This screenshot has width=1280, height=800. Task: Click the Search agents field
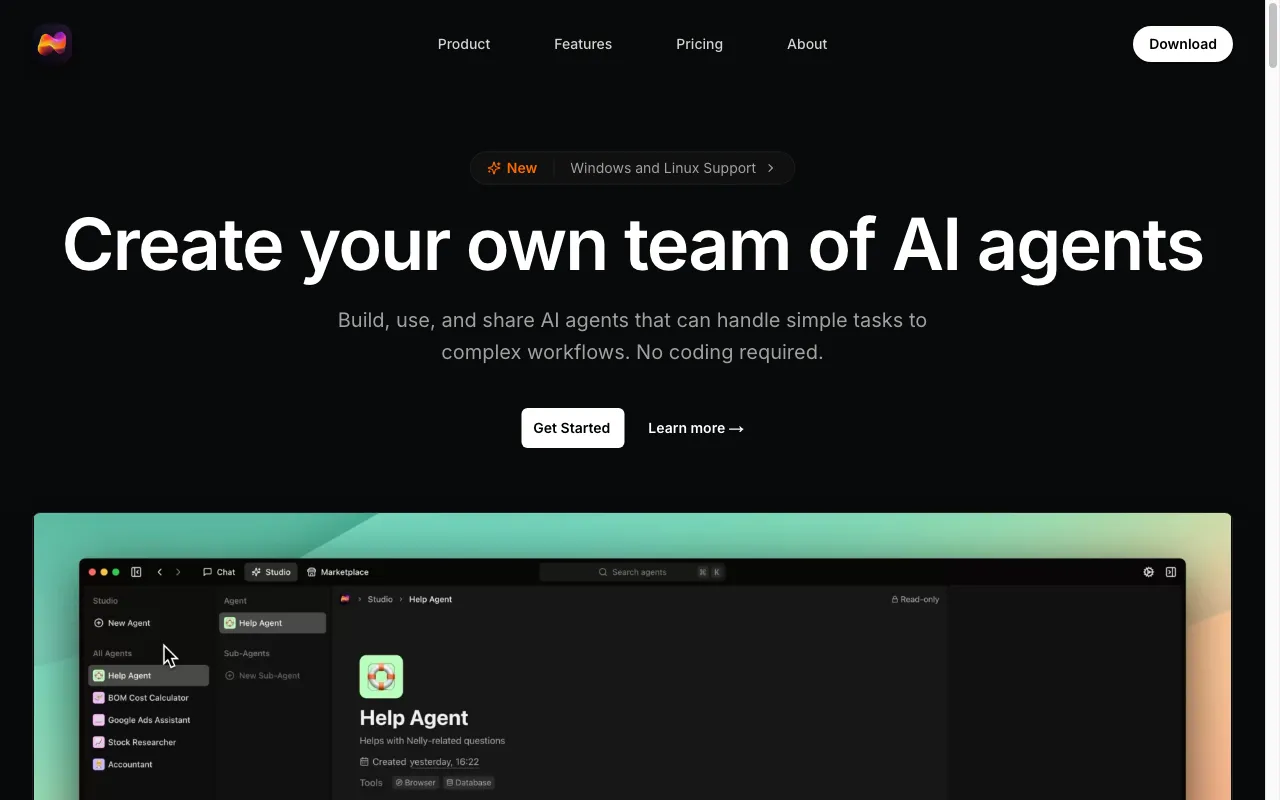(x=633, y=572)
